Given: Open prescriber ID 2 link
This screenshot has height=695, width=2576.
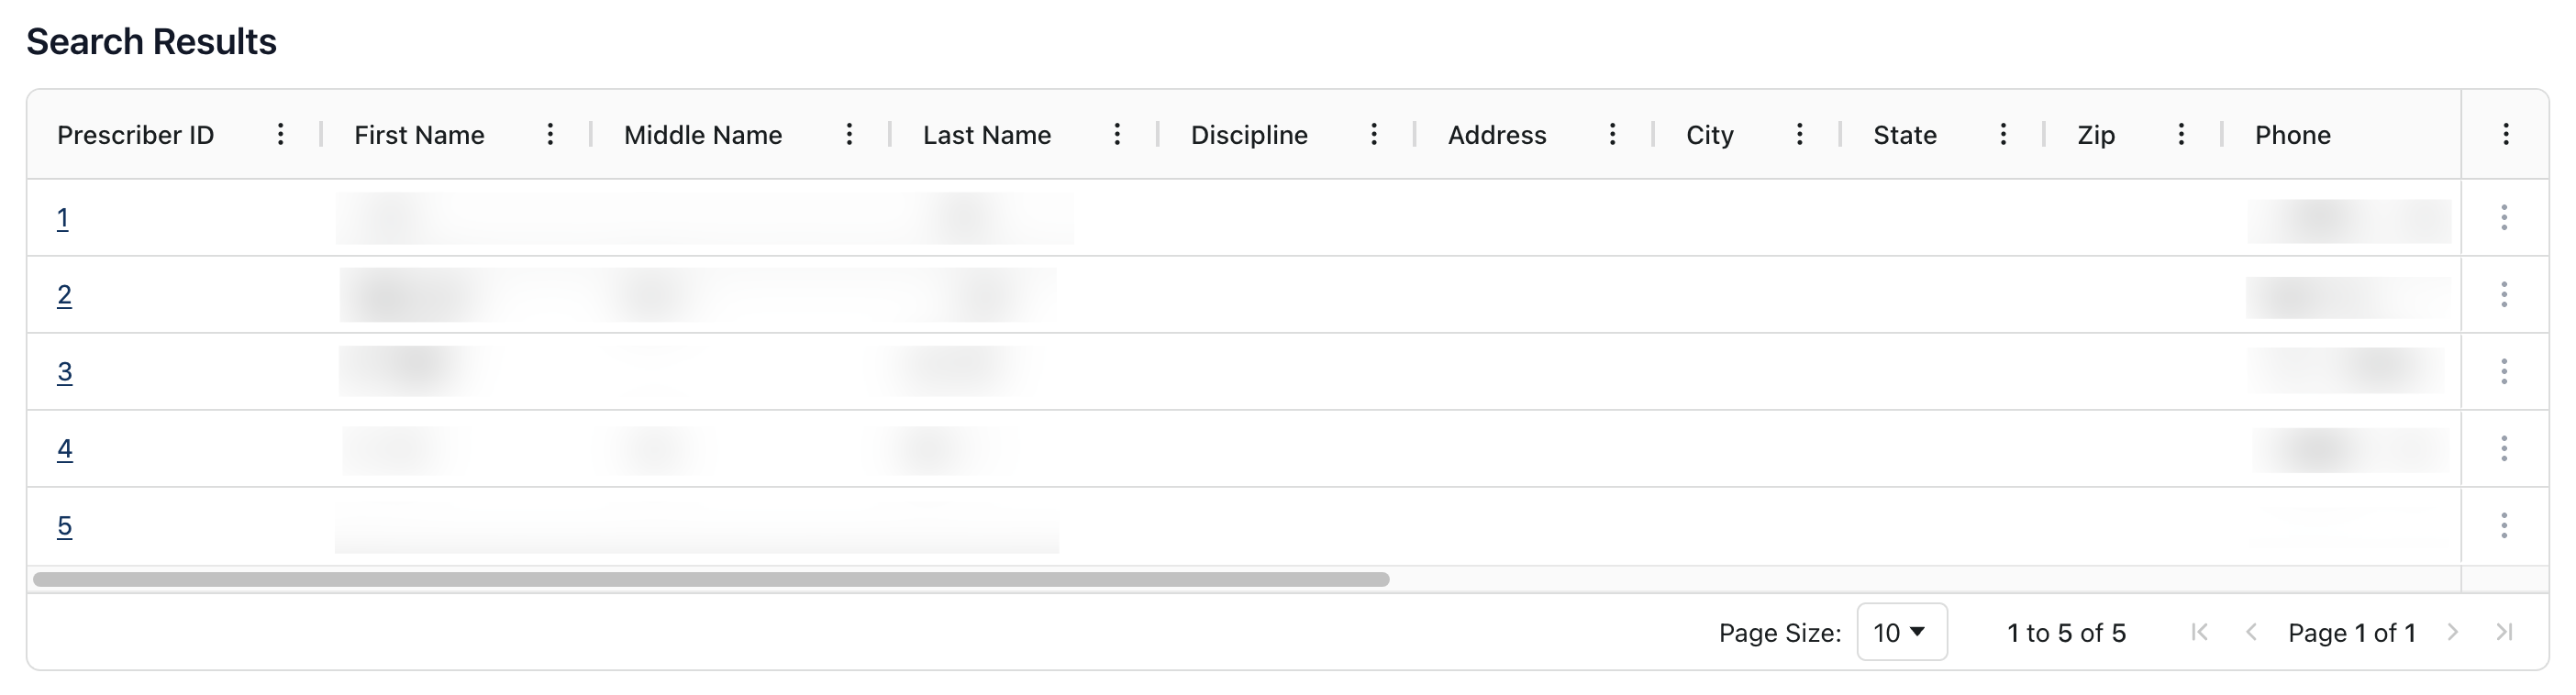Looking at the screenshot, I should (x=64, y=295).
